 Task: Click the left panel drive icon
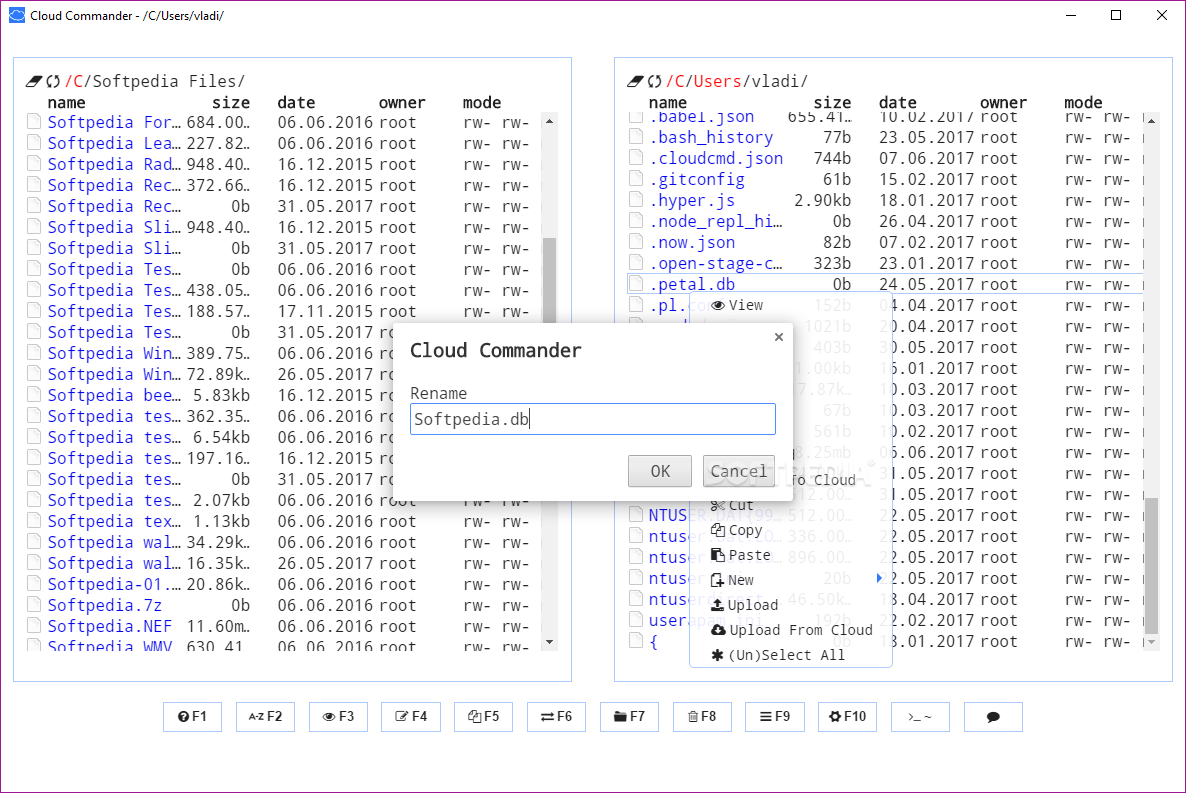pos(34,81)
